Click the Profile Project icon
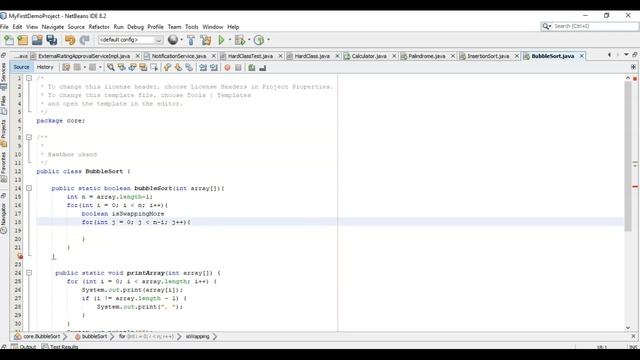The width and height of the screenshot is (640, 360). point(259,40)
